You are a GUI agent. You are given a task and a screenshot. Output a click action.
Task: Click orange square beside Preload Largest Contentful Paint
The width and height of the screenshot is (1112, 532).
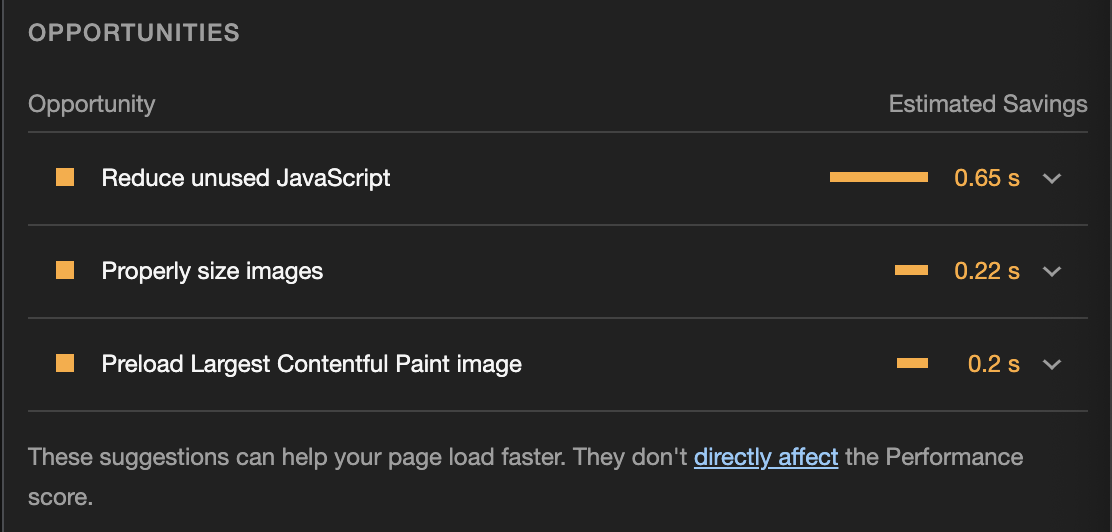click(65, 364)
